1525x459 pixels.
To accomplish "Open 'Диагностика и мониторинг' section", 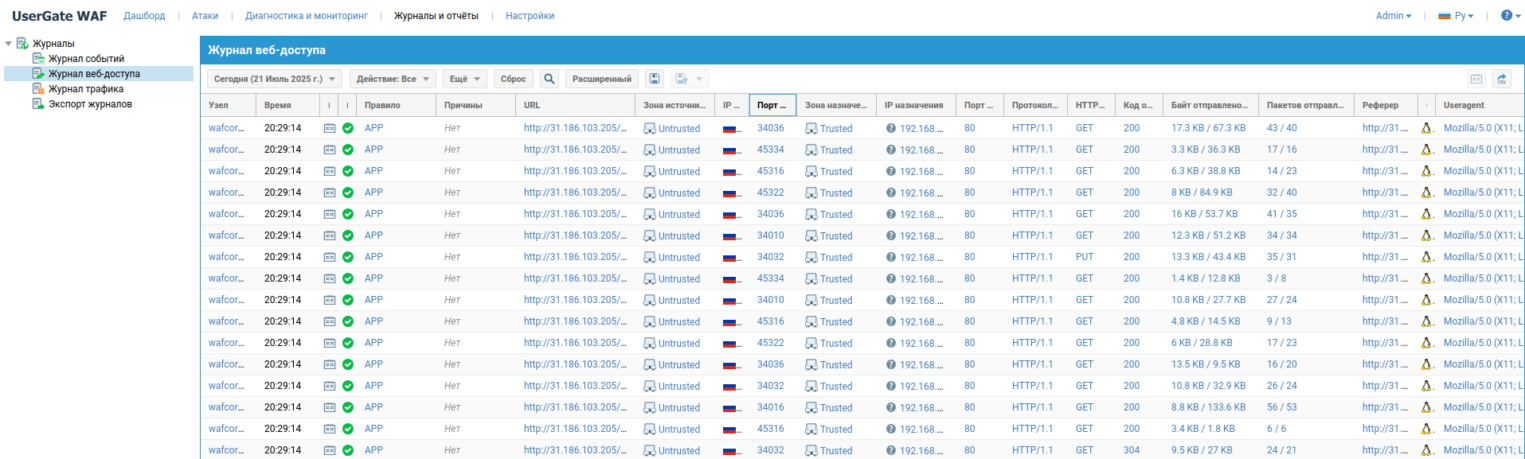I will [x=306, y=16].
